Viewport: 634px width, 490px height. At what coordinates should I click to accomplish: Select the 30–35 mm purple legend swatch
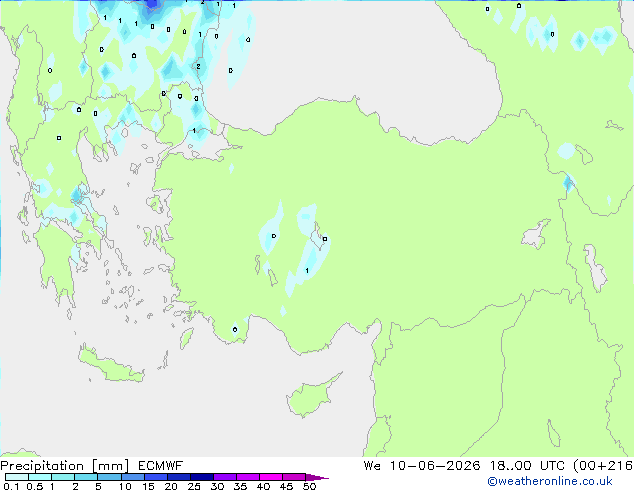pos(225,477)
